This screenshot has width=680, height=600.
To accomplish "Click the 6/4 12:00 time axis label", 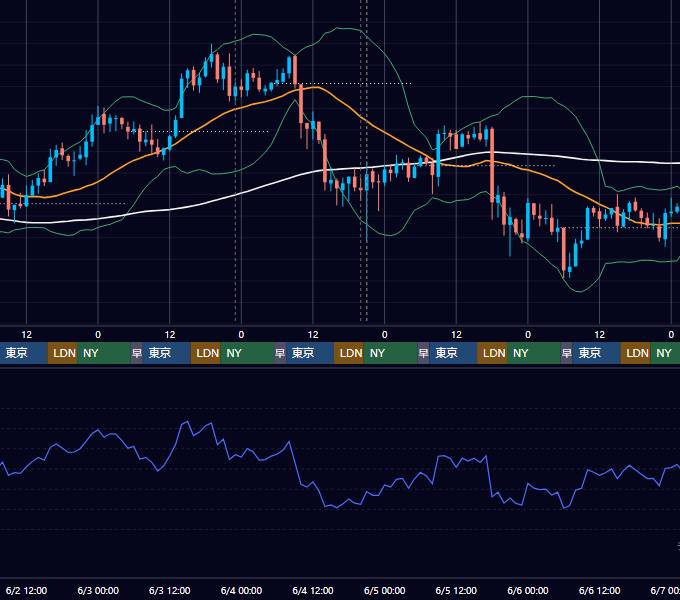I will (x=313, y=590).
